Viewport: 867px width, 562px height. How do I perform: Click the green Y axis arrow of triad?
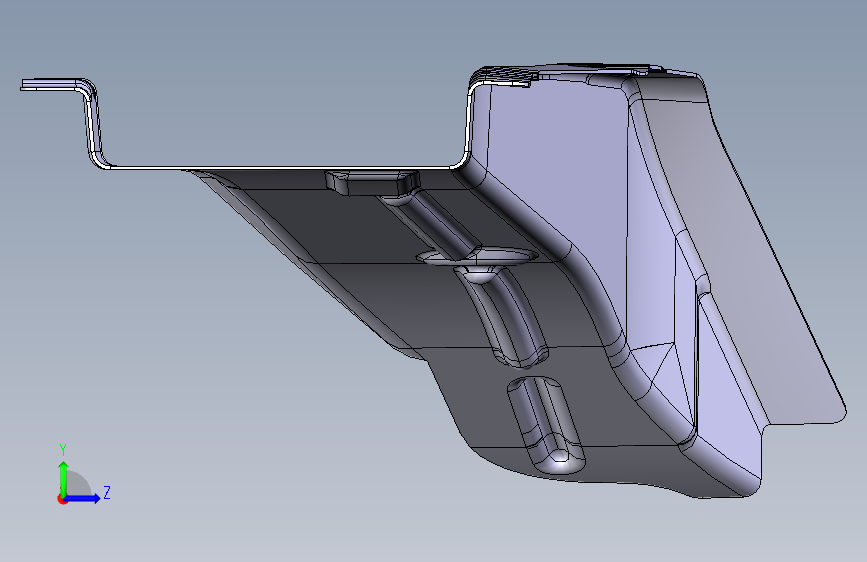(64, 478)
